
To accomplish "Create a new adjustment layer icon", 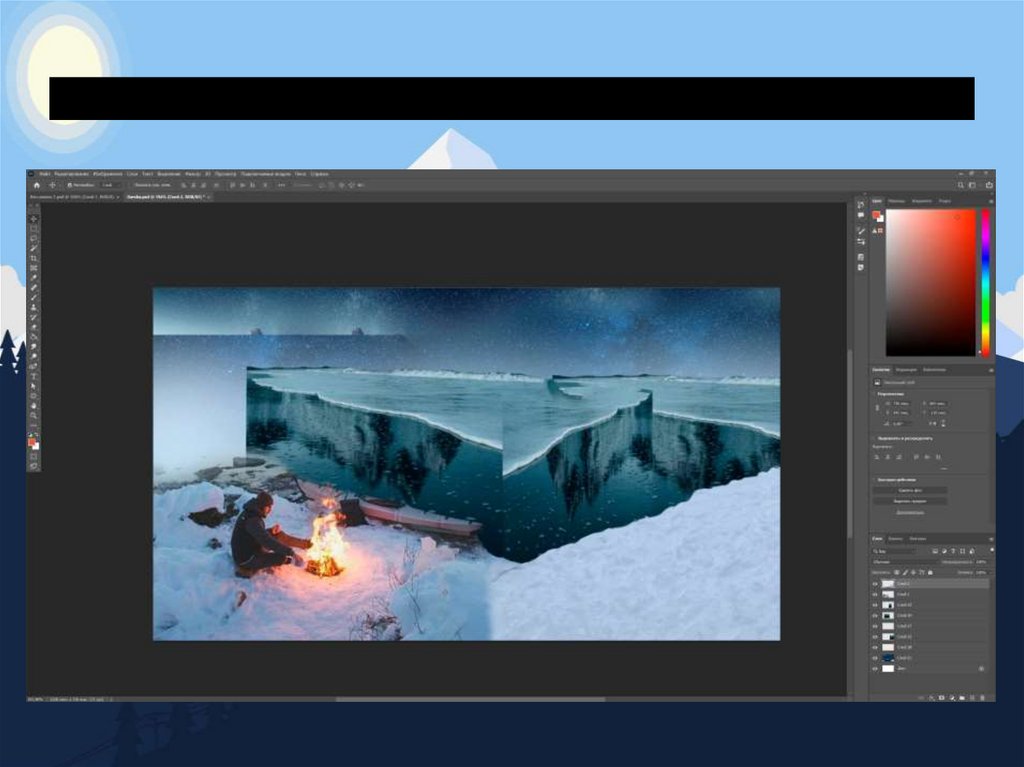I will click(x=952, y=698).
